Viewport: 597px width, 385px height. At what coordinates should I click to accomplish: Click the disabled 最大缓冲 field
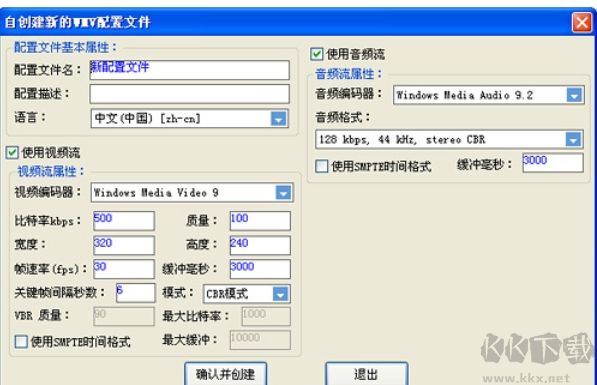point(260,340)
